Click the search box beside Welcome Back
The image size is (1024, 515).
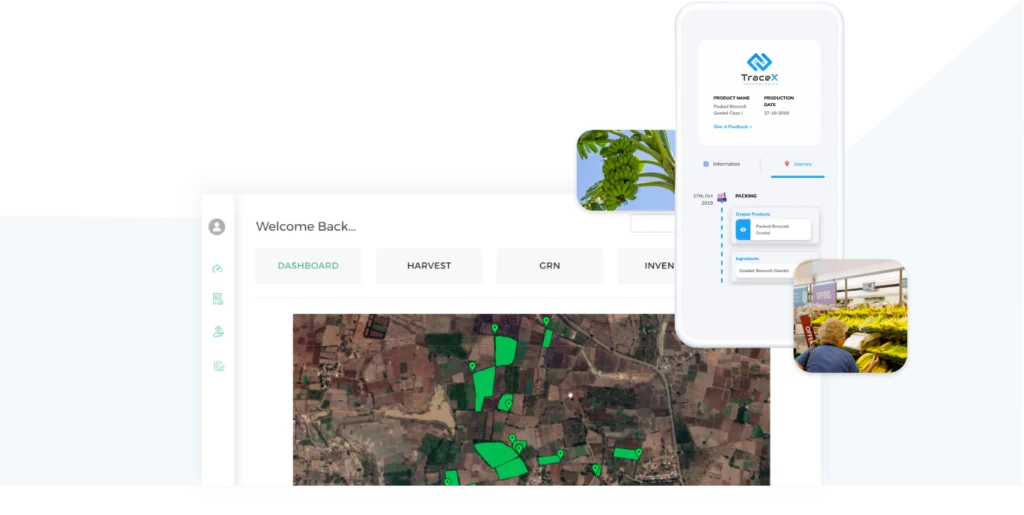pos(653,223)
